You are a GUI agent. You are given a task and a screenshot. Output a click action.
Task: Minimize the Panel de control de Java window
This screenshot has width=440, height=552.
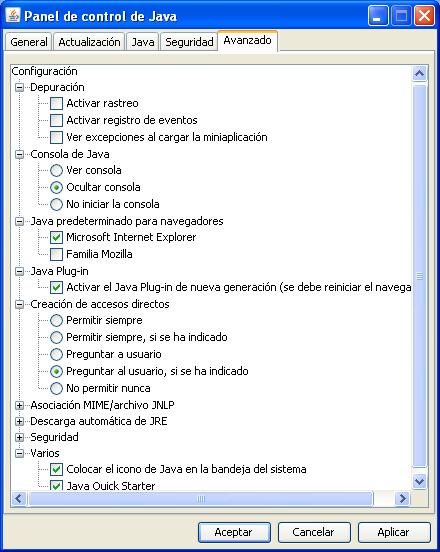tap(378, 16)
